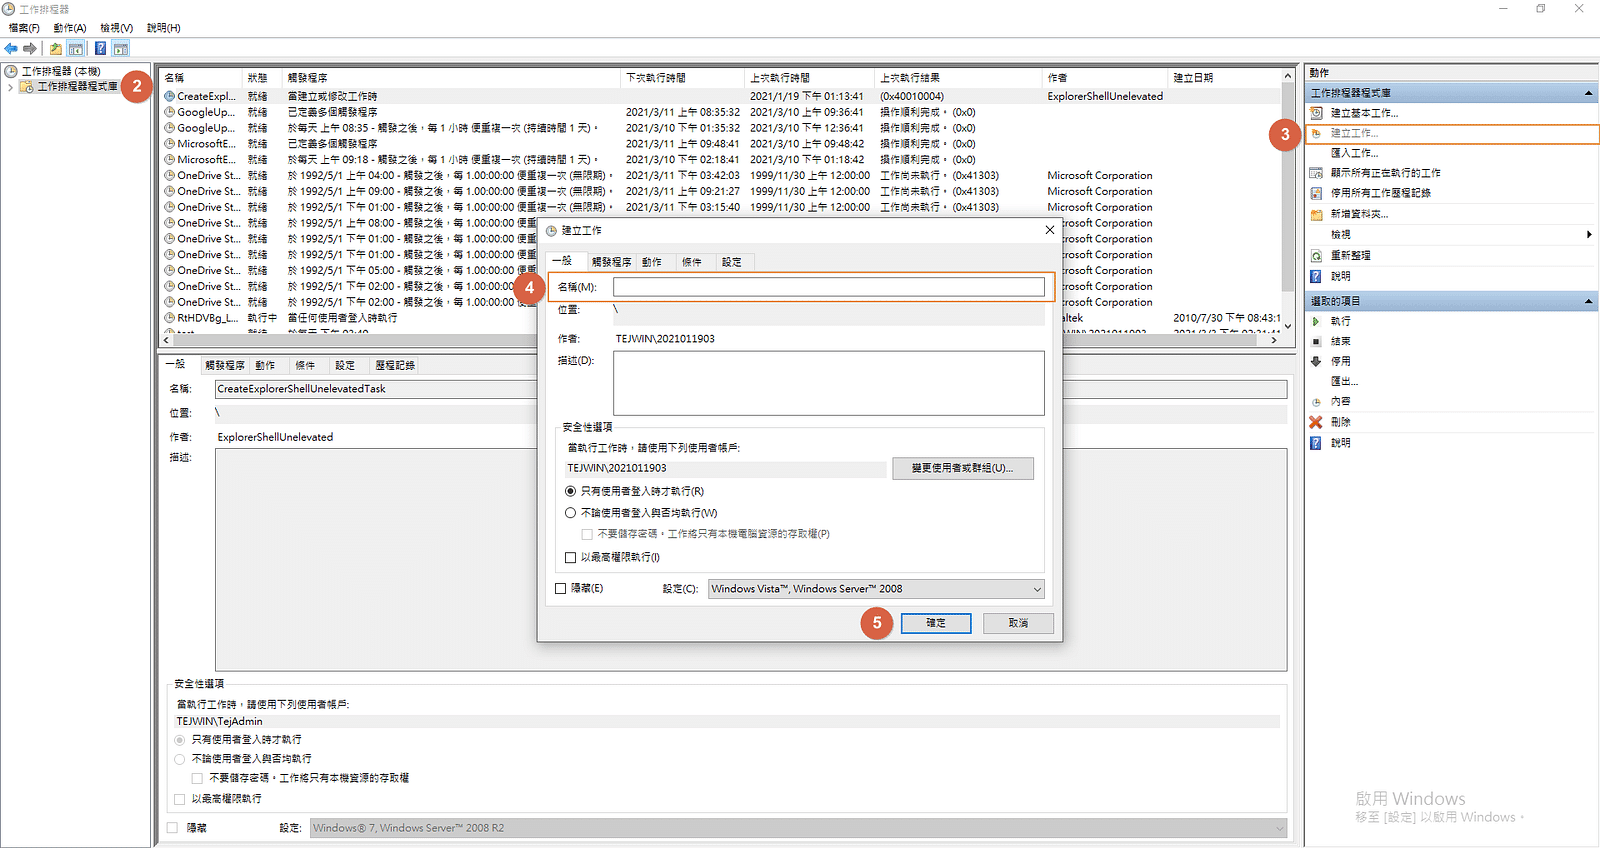Expand the 工作排程器程式庫 tree node
Screen dimensions: 1600x848
tap(11, 87)
